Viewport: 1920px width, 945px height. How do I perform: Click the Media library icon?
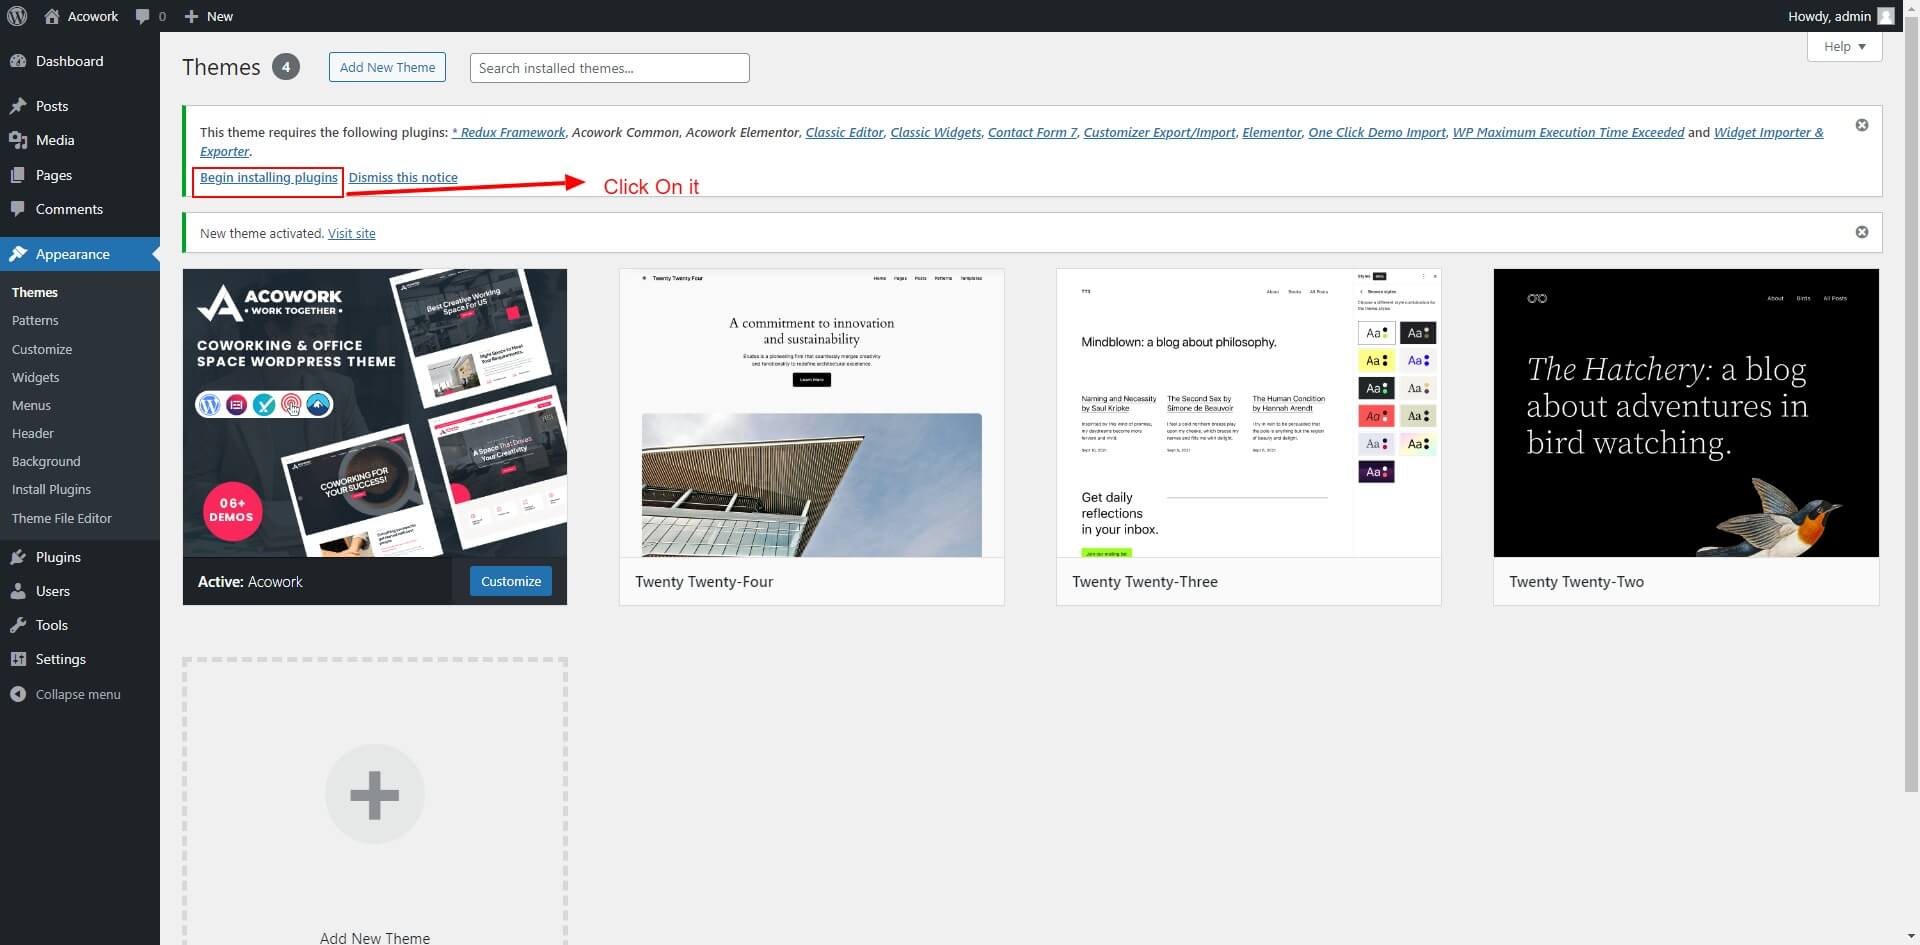pyautogui.click(x=18, y=140)
